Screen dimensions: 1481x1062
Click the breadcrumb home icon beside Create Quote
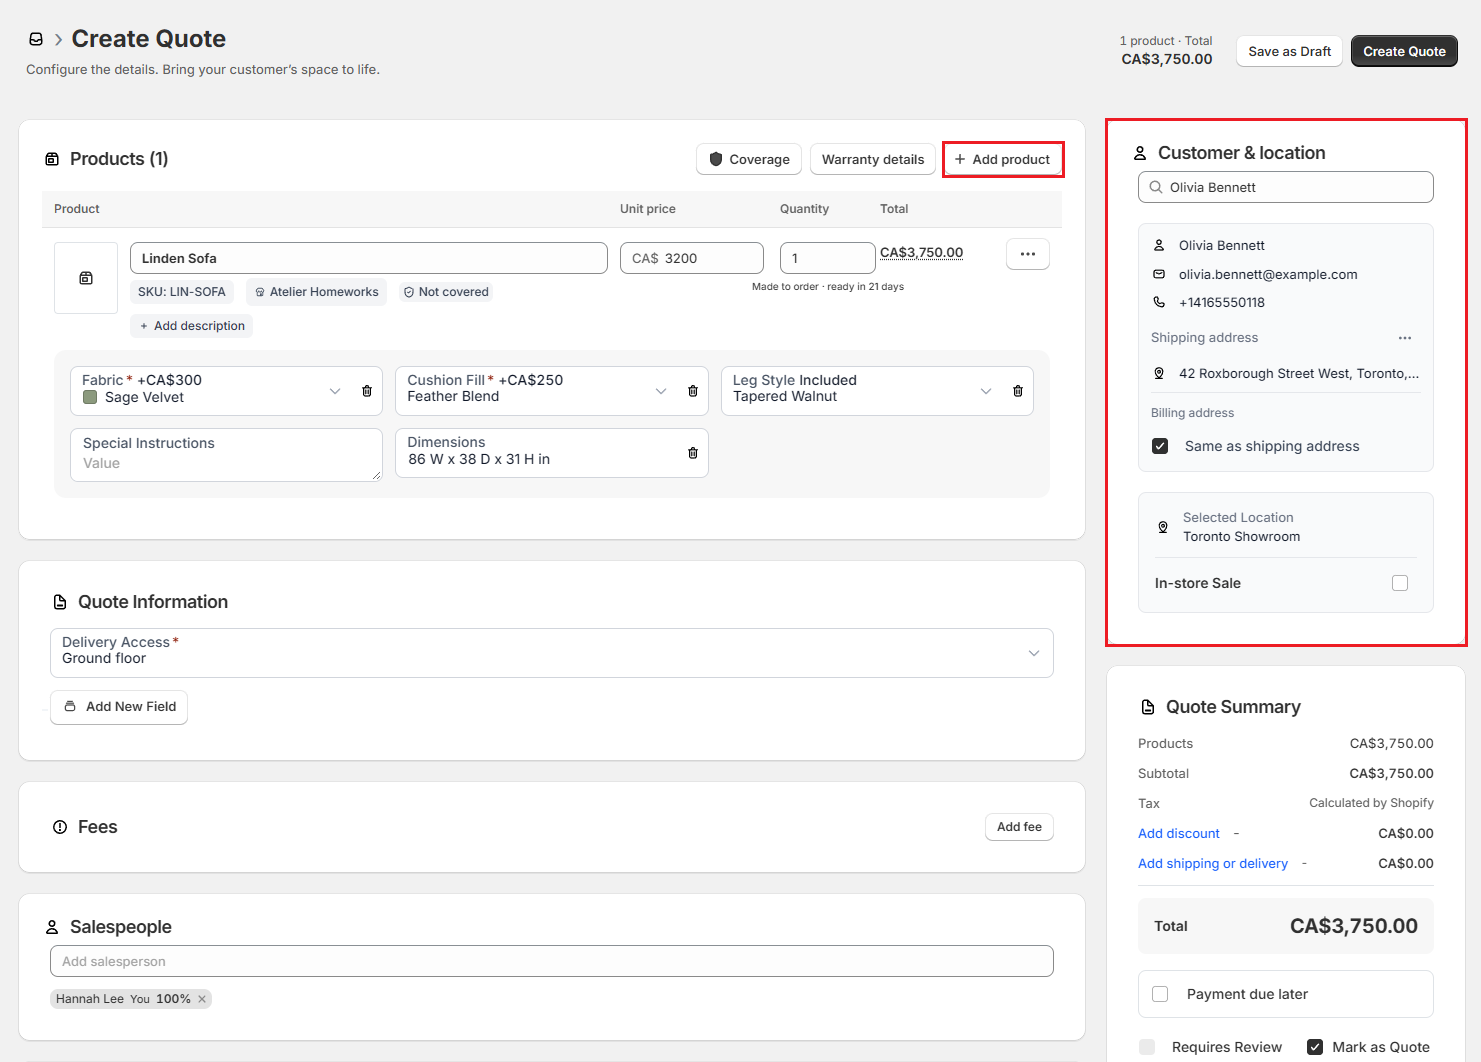36,39
